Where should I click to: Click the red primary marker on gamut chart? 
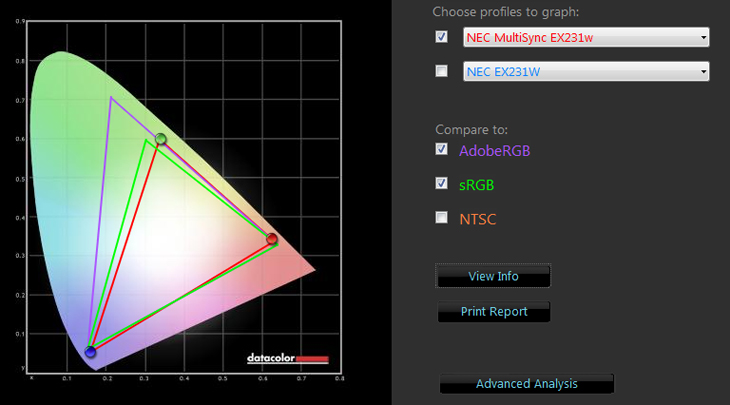[x=271, y=239]
